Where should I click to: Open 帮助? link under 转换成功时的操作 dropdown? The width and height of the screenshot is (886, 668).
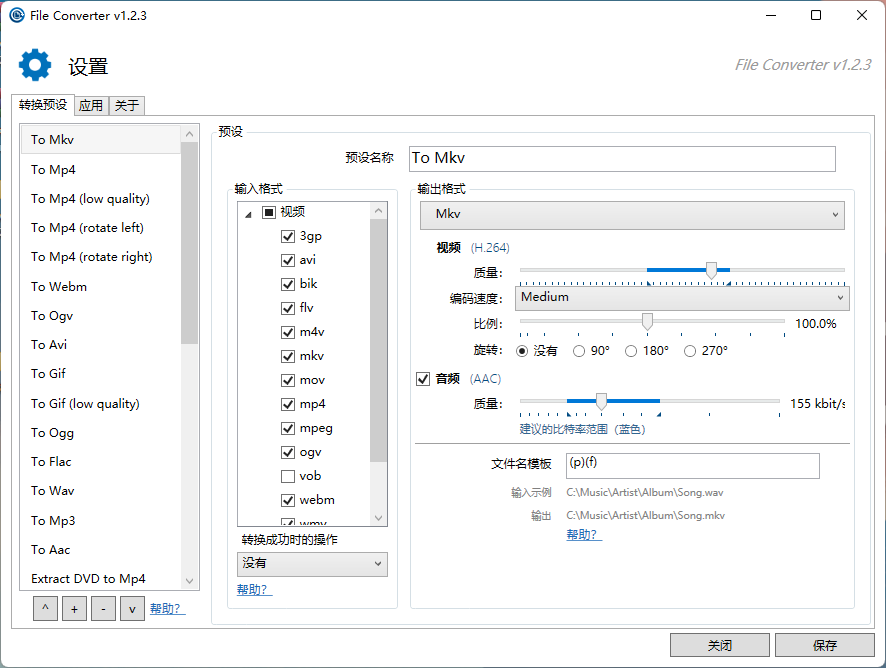254,589
